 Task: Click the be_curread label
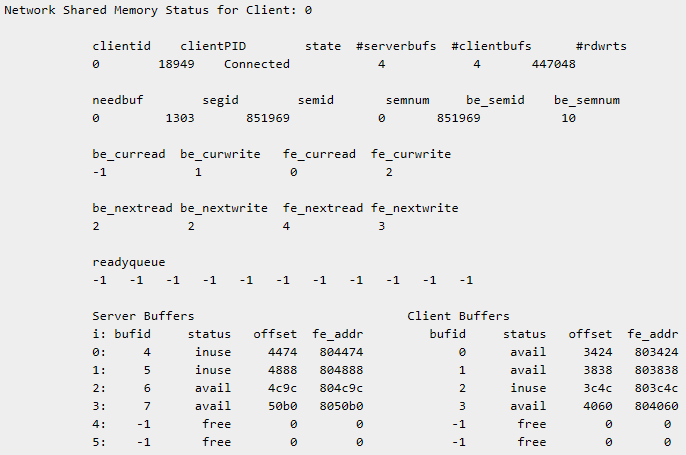click(x=129, y=154)
